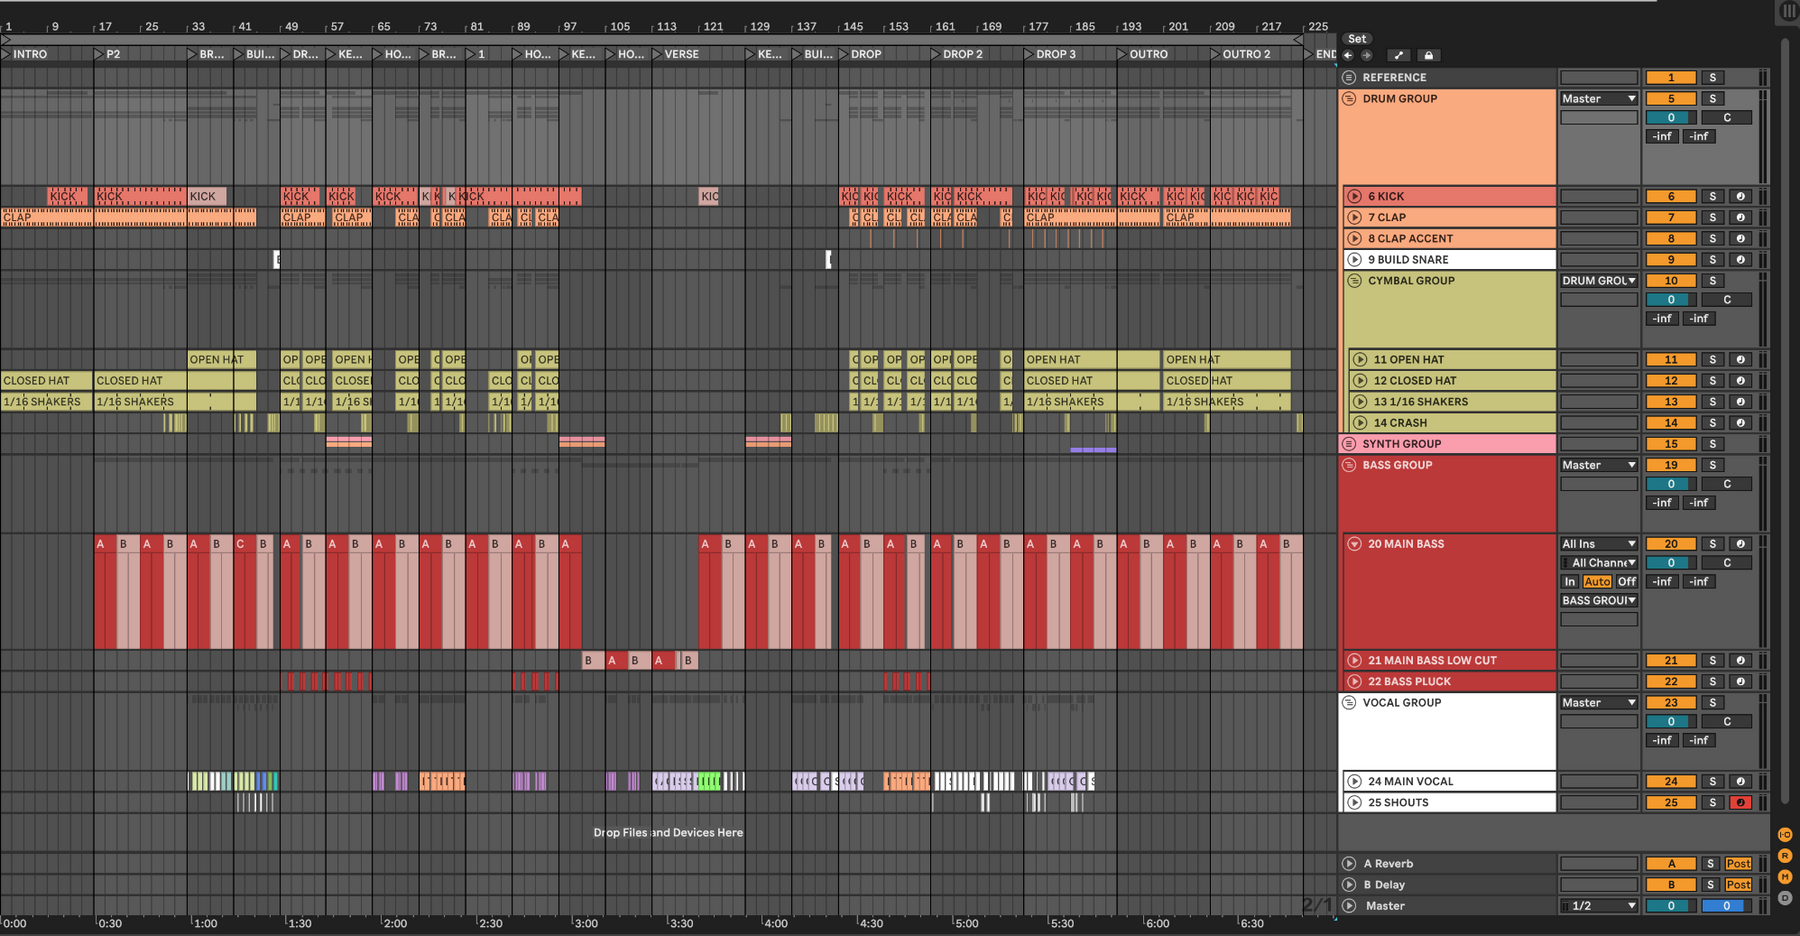
Task: Arm the 14 CRASH track record button
Action: pyautogui.click(x=1740, y=423)
